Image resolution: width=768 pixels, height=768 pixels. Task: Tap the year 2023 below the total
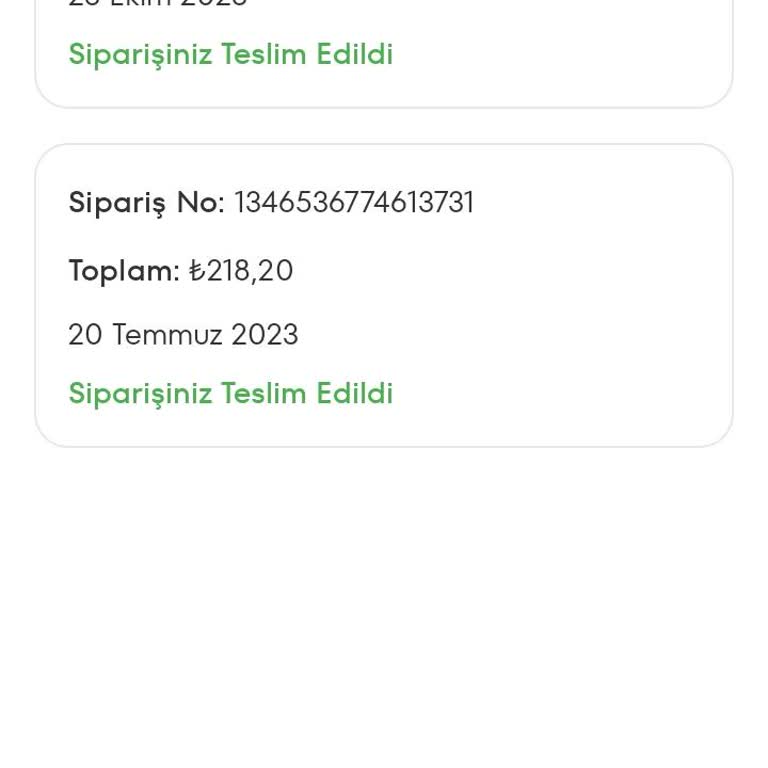click(x=265, y=335)
